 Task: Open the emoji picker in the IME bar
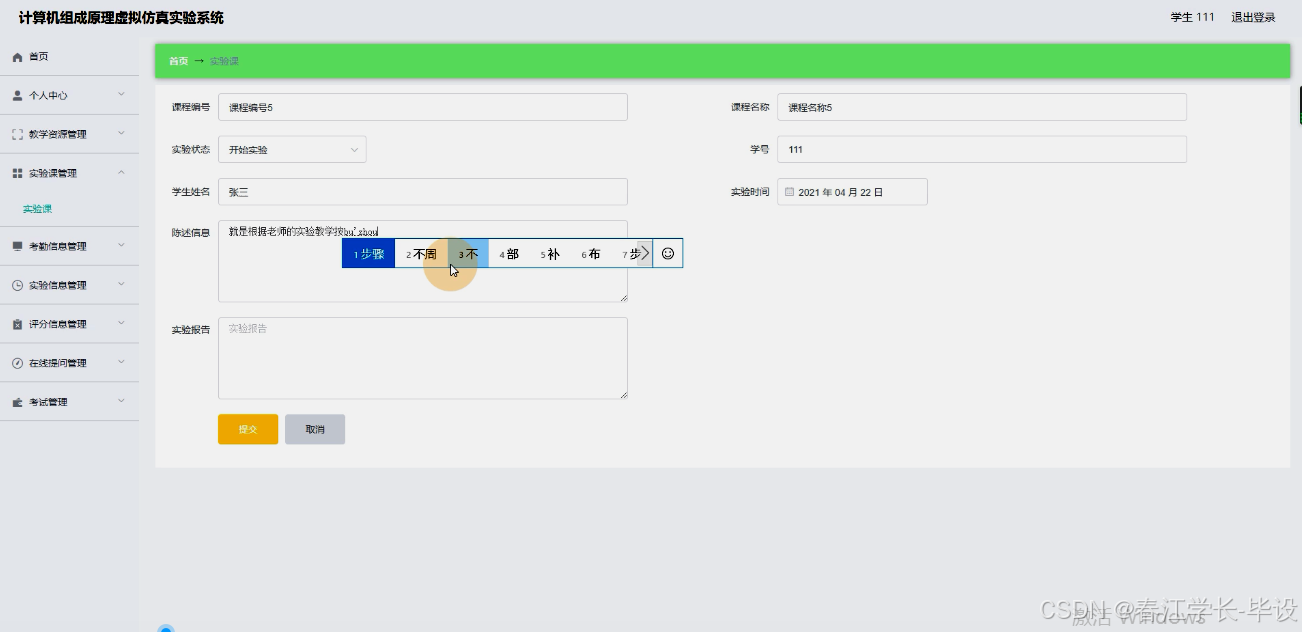pyautogui.click(x=667, y=253)
